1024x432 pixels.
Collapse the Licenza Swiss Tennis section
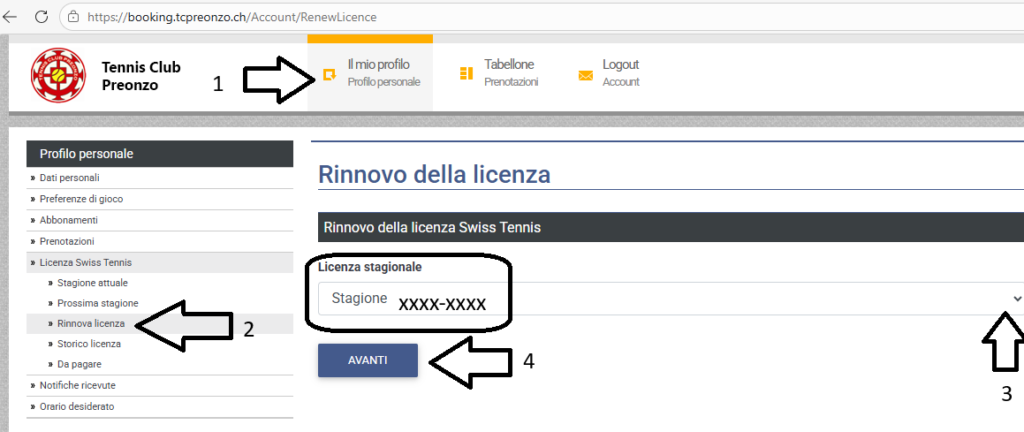(86, 262)
